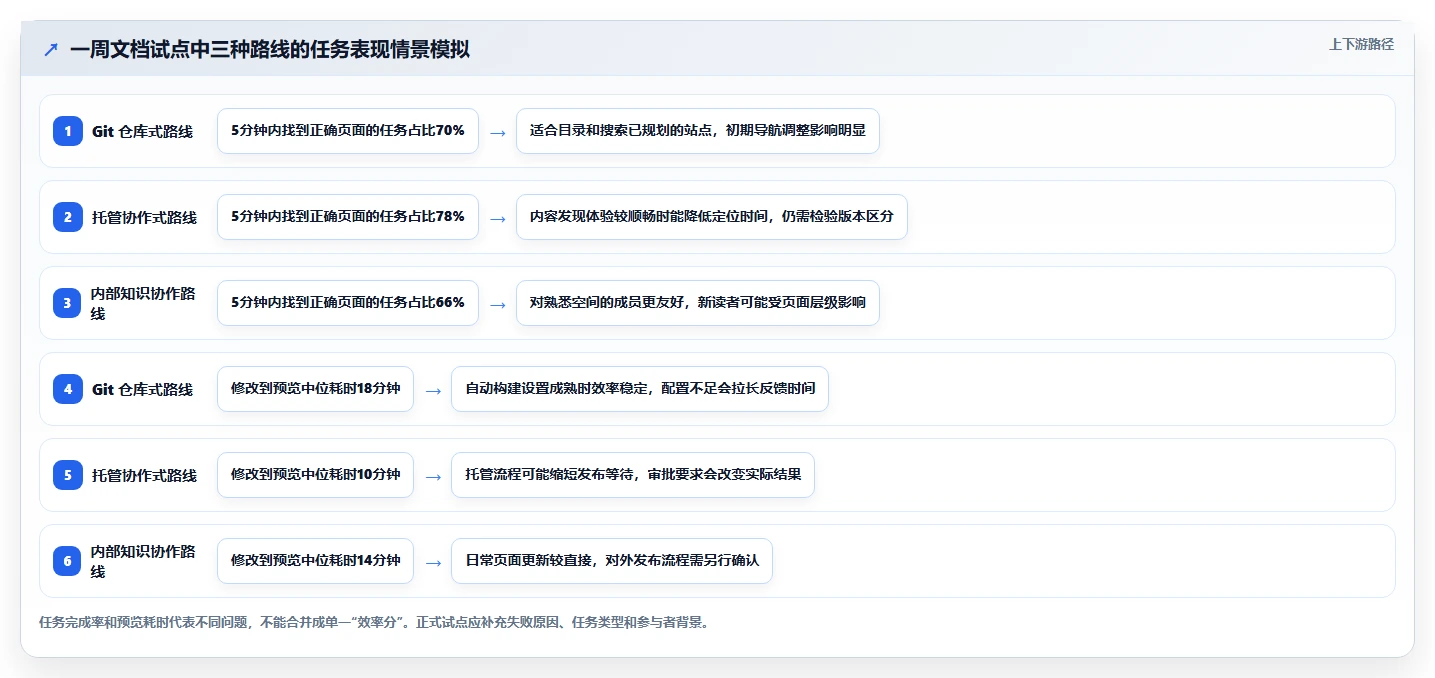The height and width of the screenshot is (678, 1435).
Task: Click the step number 1 badge
Action: click(68, 131)
